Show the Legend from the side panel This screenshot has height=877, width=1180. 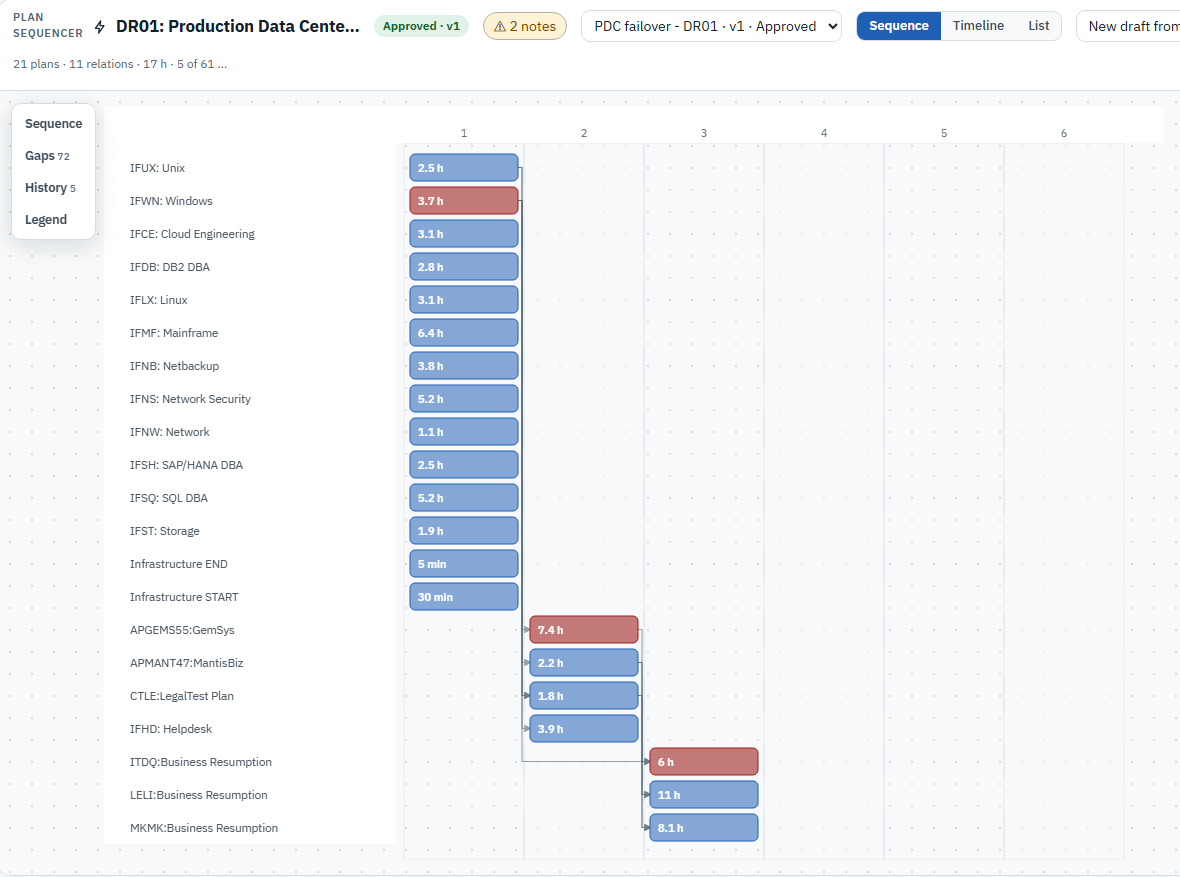46,220
